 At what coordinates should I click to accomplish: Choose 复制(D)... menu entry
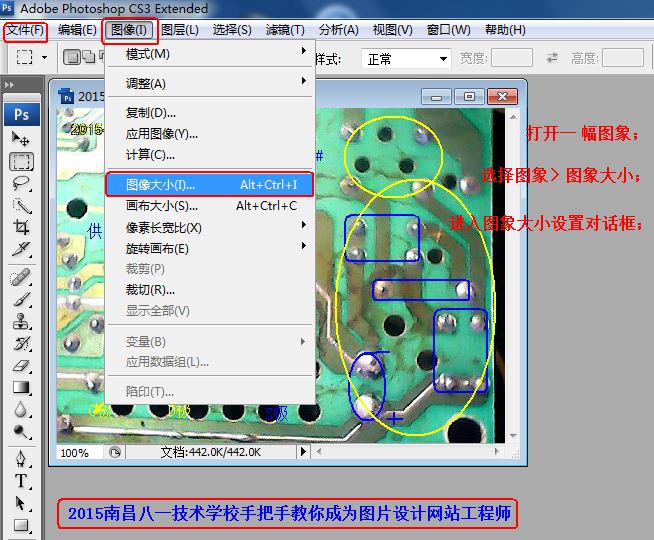pos(210,113)
